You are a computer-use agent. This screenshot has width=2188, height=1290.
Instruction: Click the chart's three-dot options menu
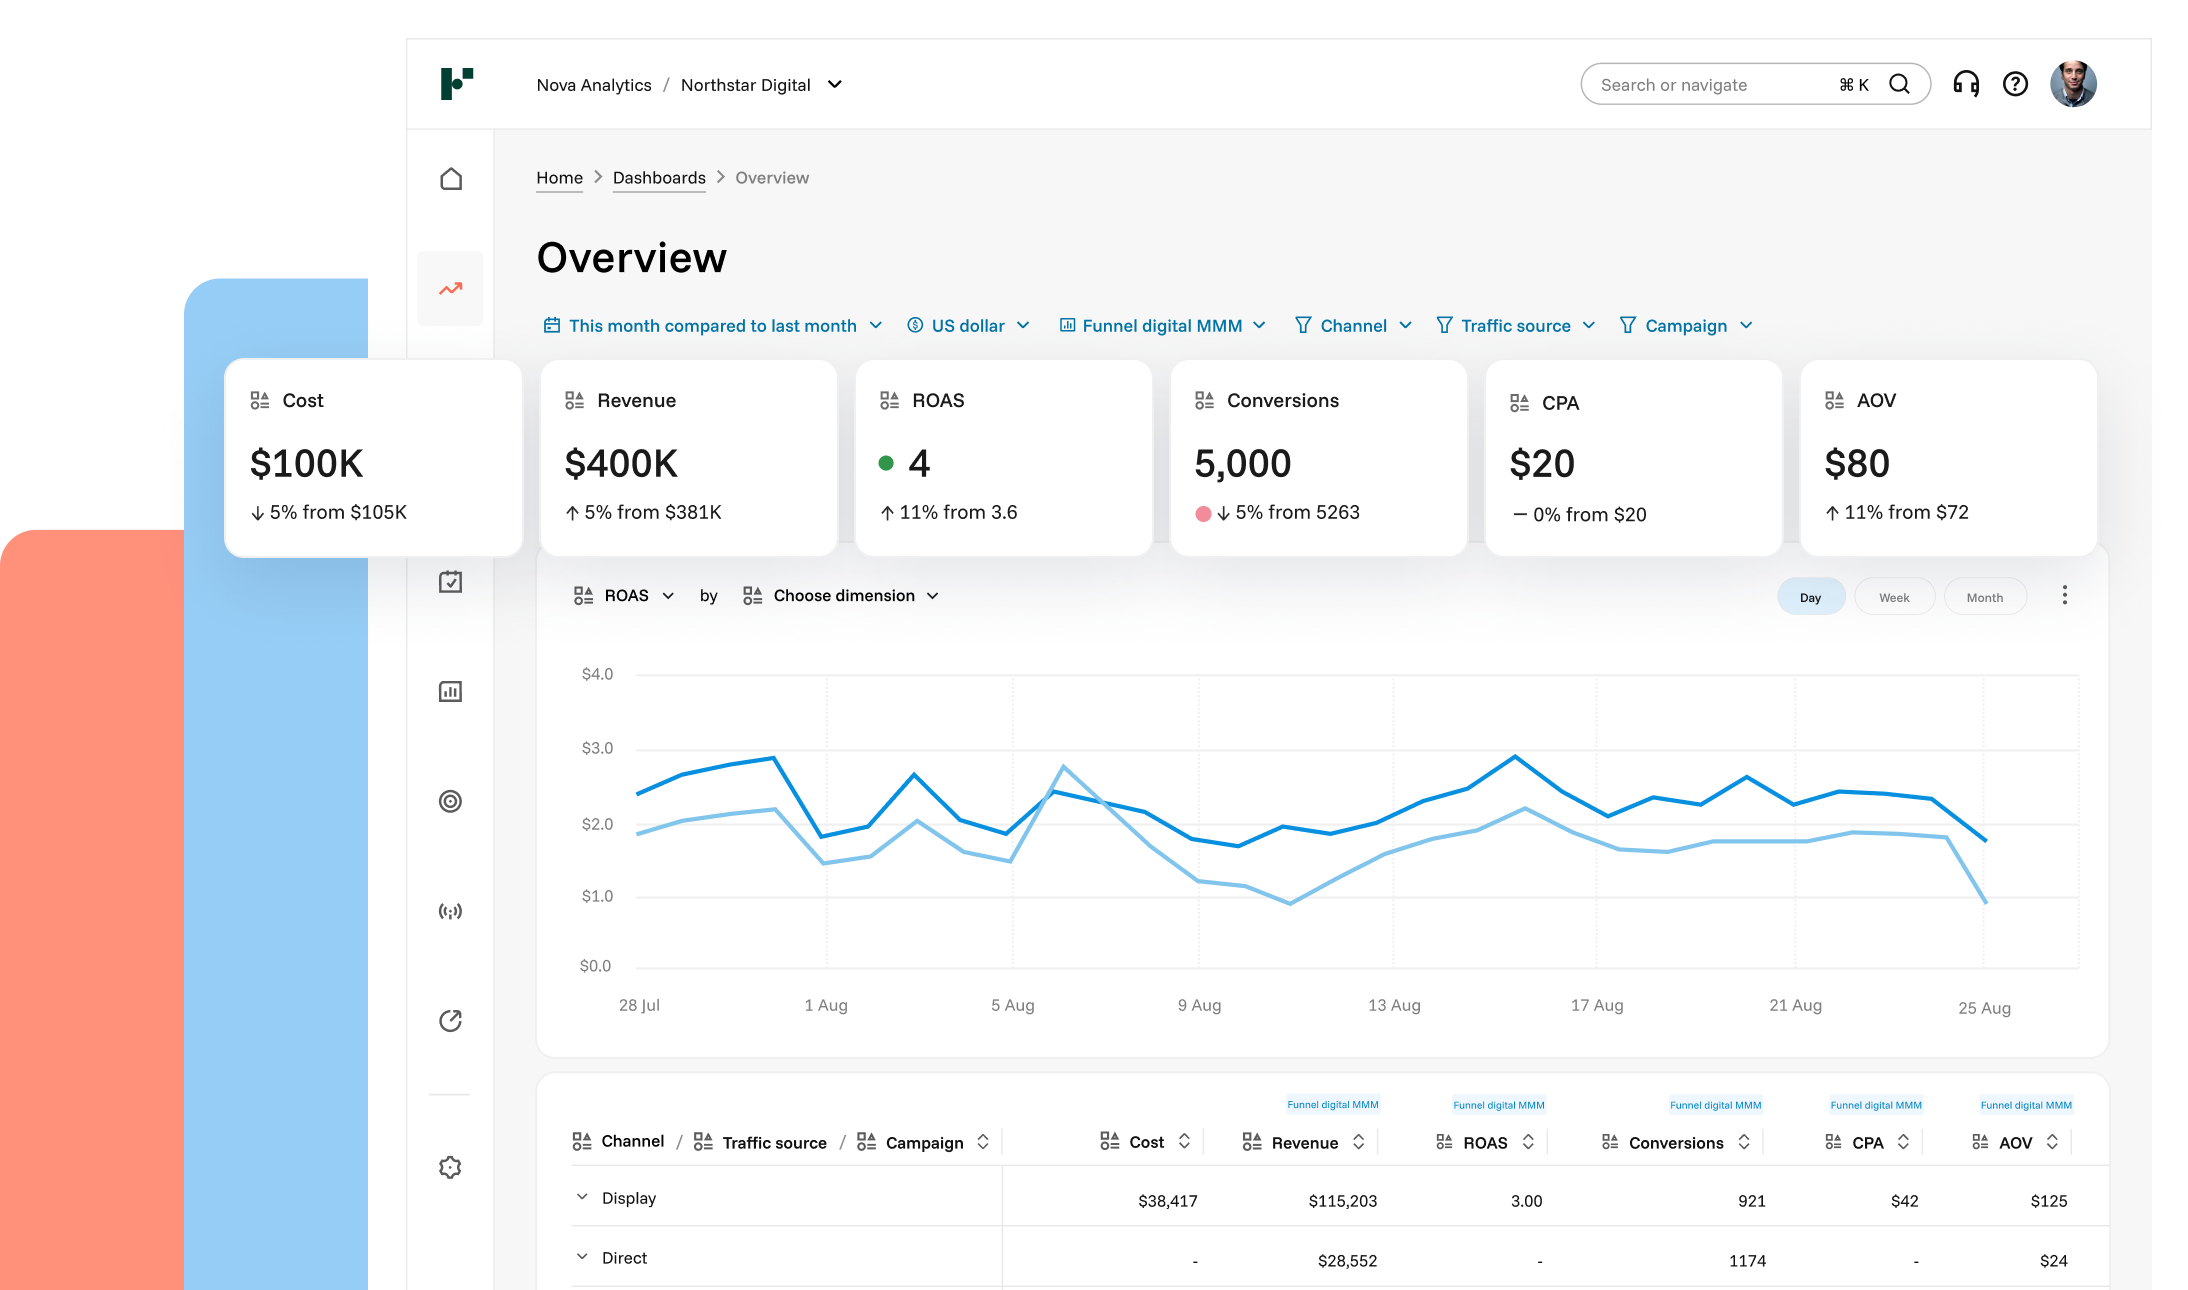point(2064,596)
